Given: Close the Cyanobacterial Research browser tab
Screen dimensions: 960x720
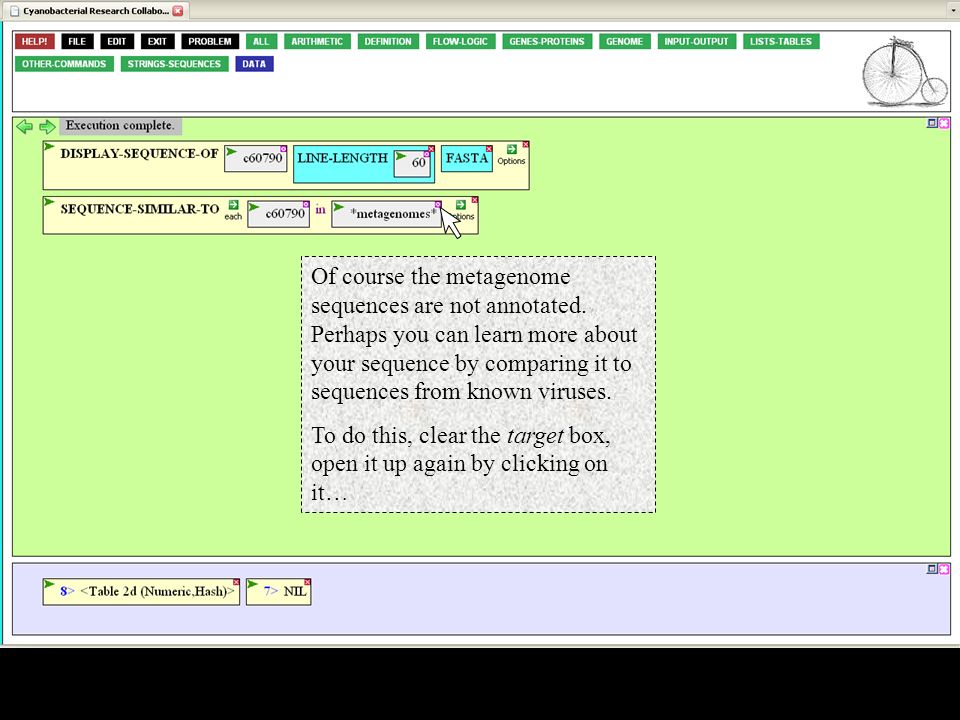Looking at the screenshot, I should (x=178, y=10).
